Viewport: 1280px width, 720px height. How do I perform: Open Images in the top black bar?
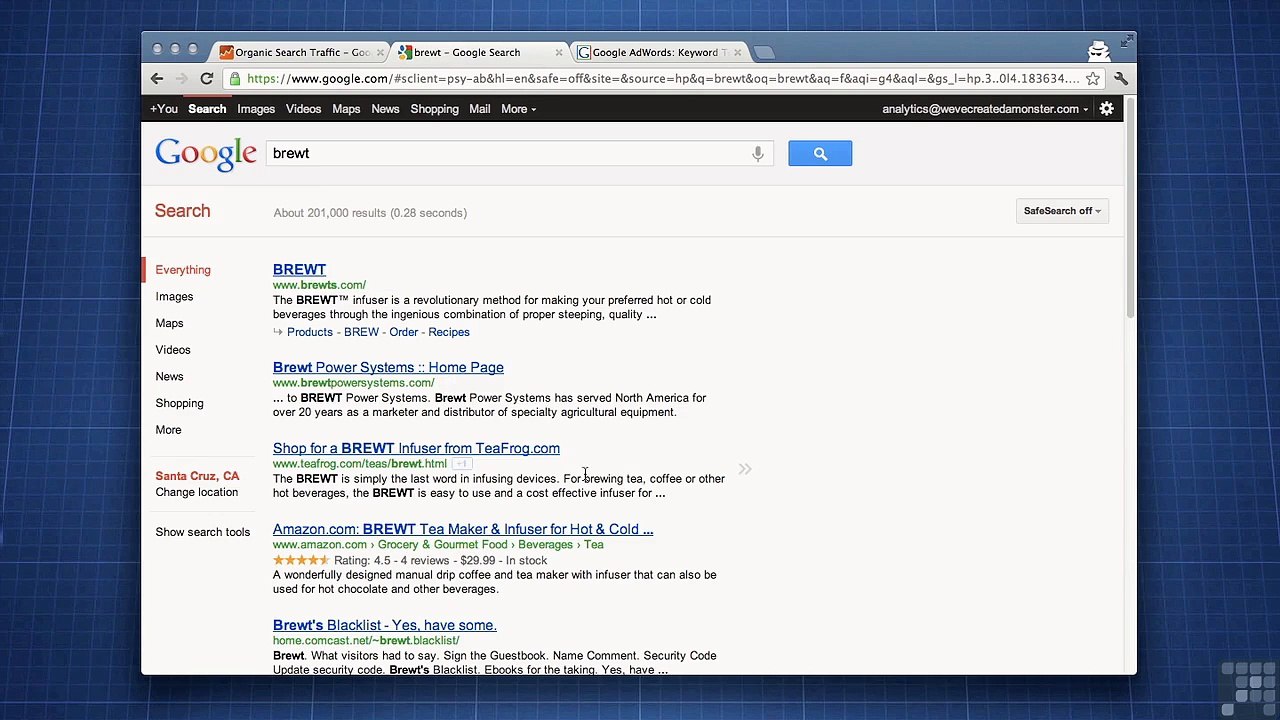click(256, 109)
